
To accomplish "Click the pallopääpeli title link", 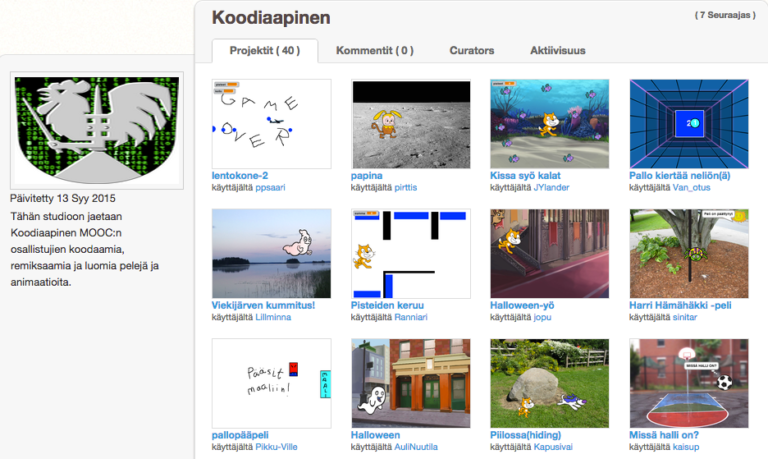I will point(240,435).
